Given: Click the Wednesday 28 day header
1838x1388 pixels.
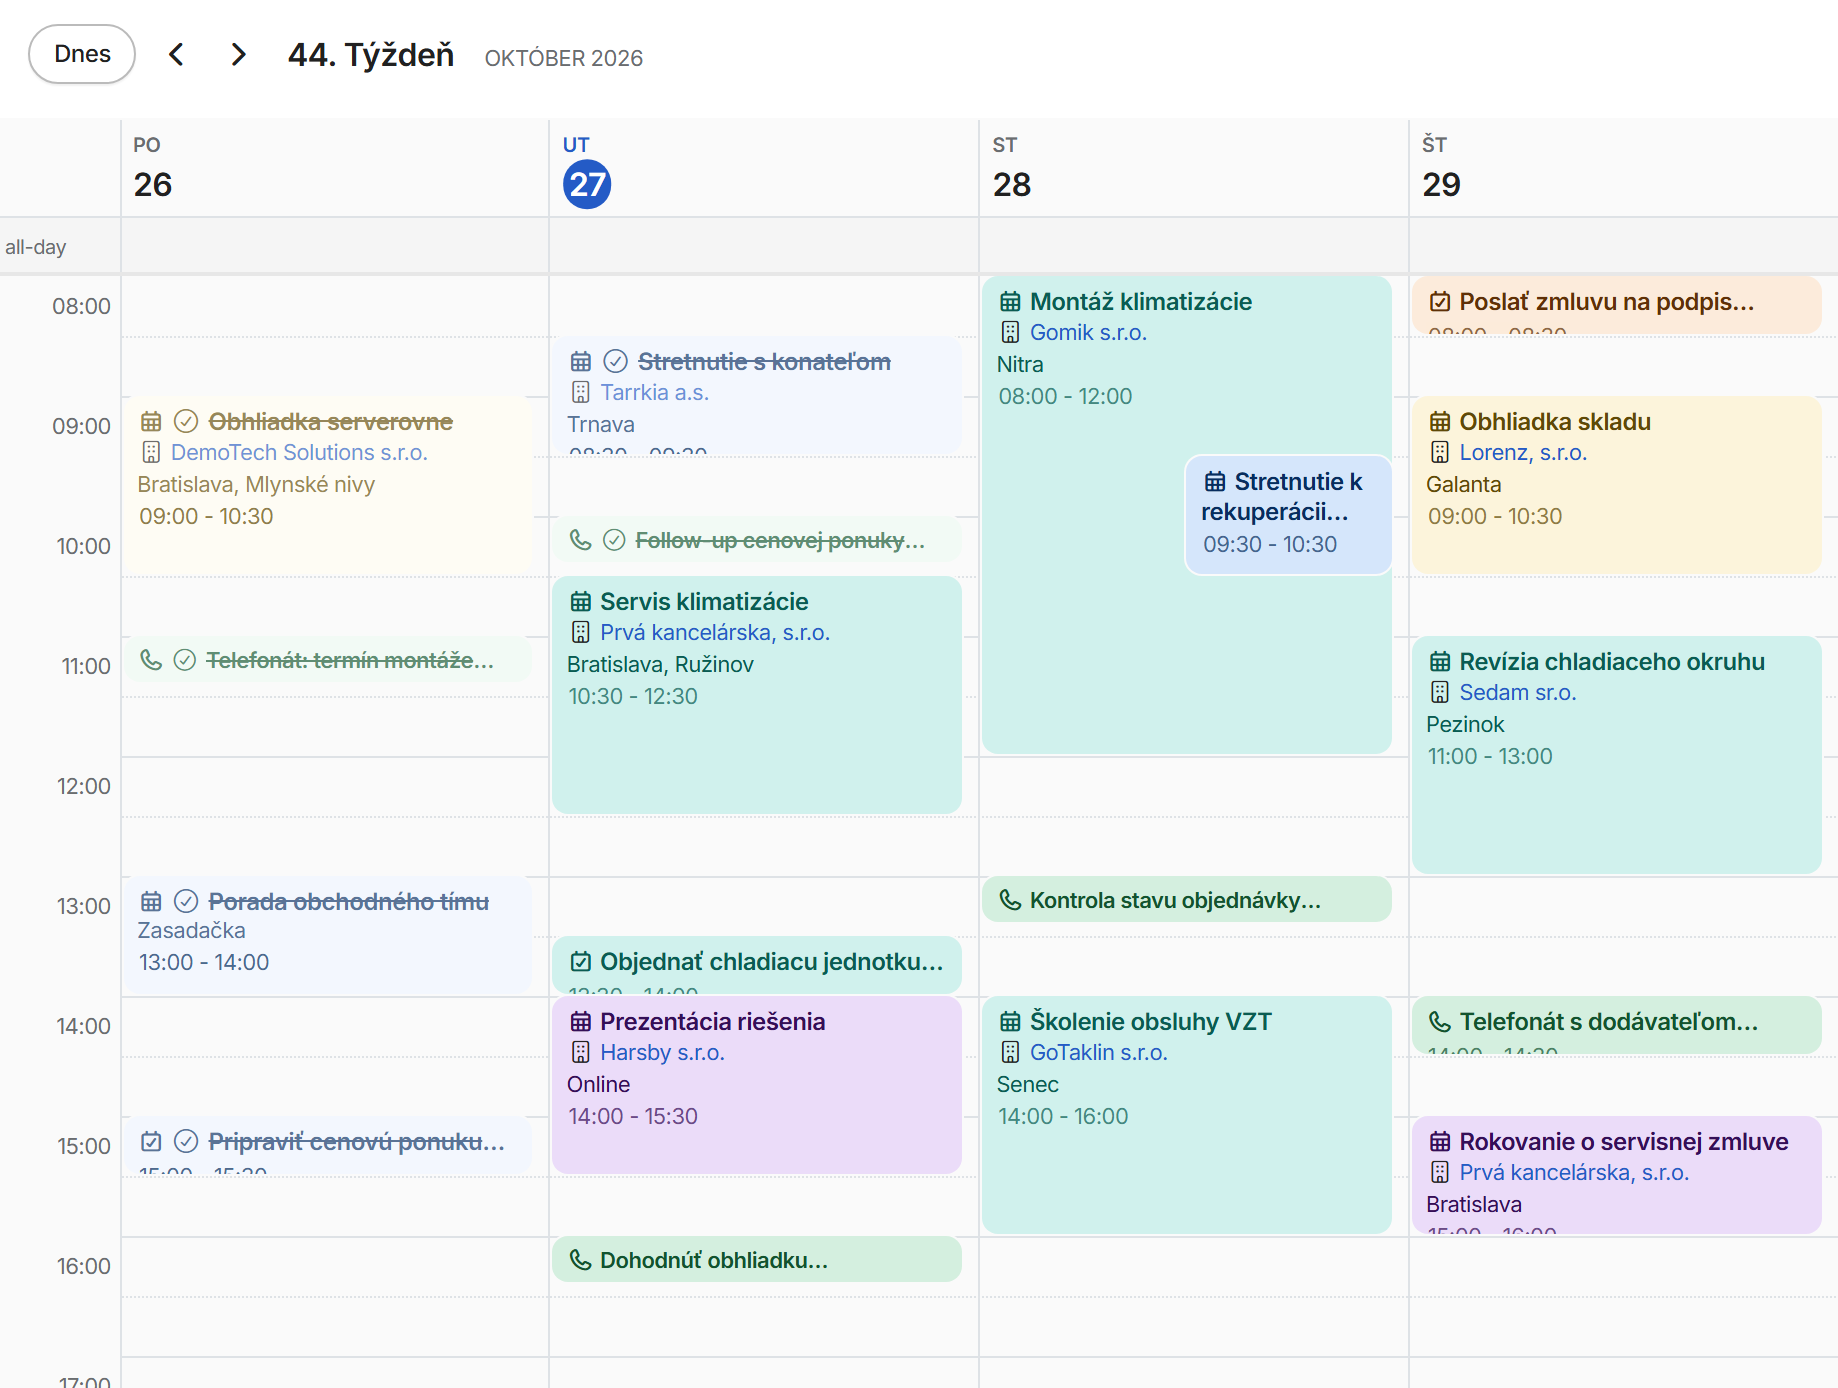Looking at the screenshot, I should pyautogui.click(x=1194, y=168).
